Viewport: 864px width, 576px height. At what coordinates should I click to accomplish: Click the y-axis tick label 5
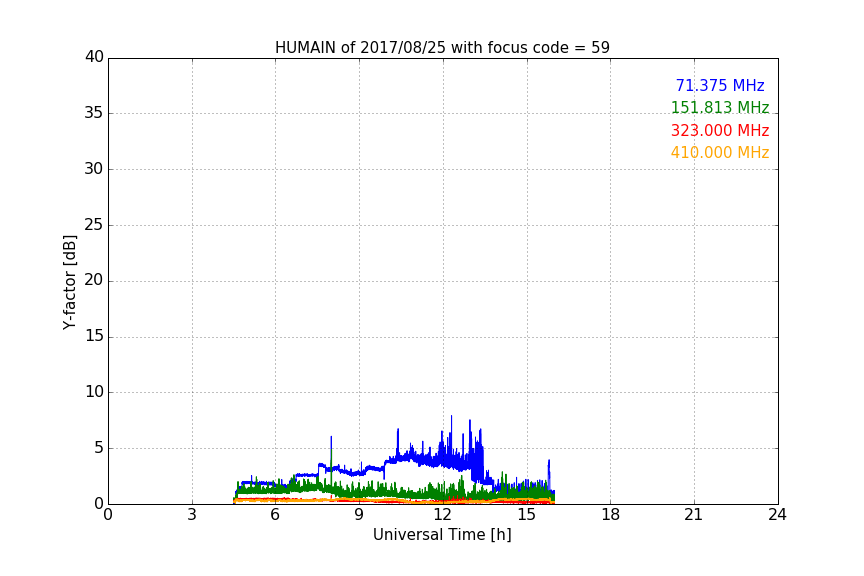(x=99, y=448)
